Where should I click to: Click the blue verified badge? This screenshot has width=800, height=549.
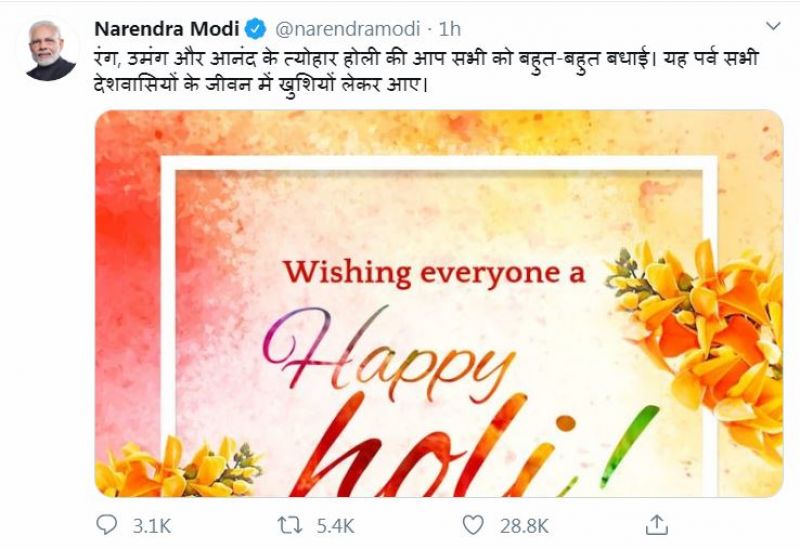click(x=255, y=27)
